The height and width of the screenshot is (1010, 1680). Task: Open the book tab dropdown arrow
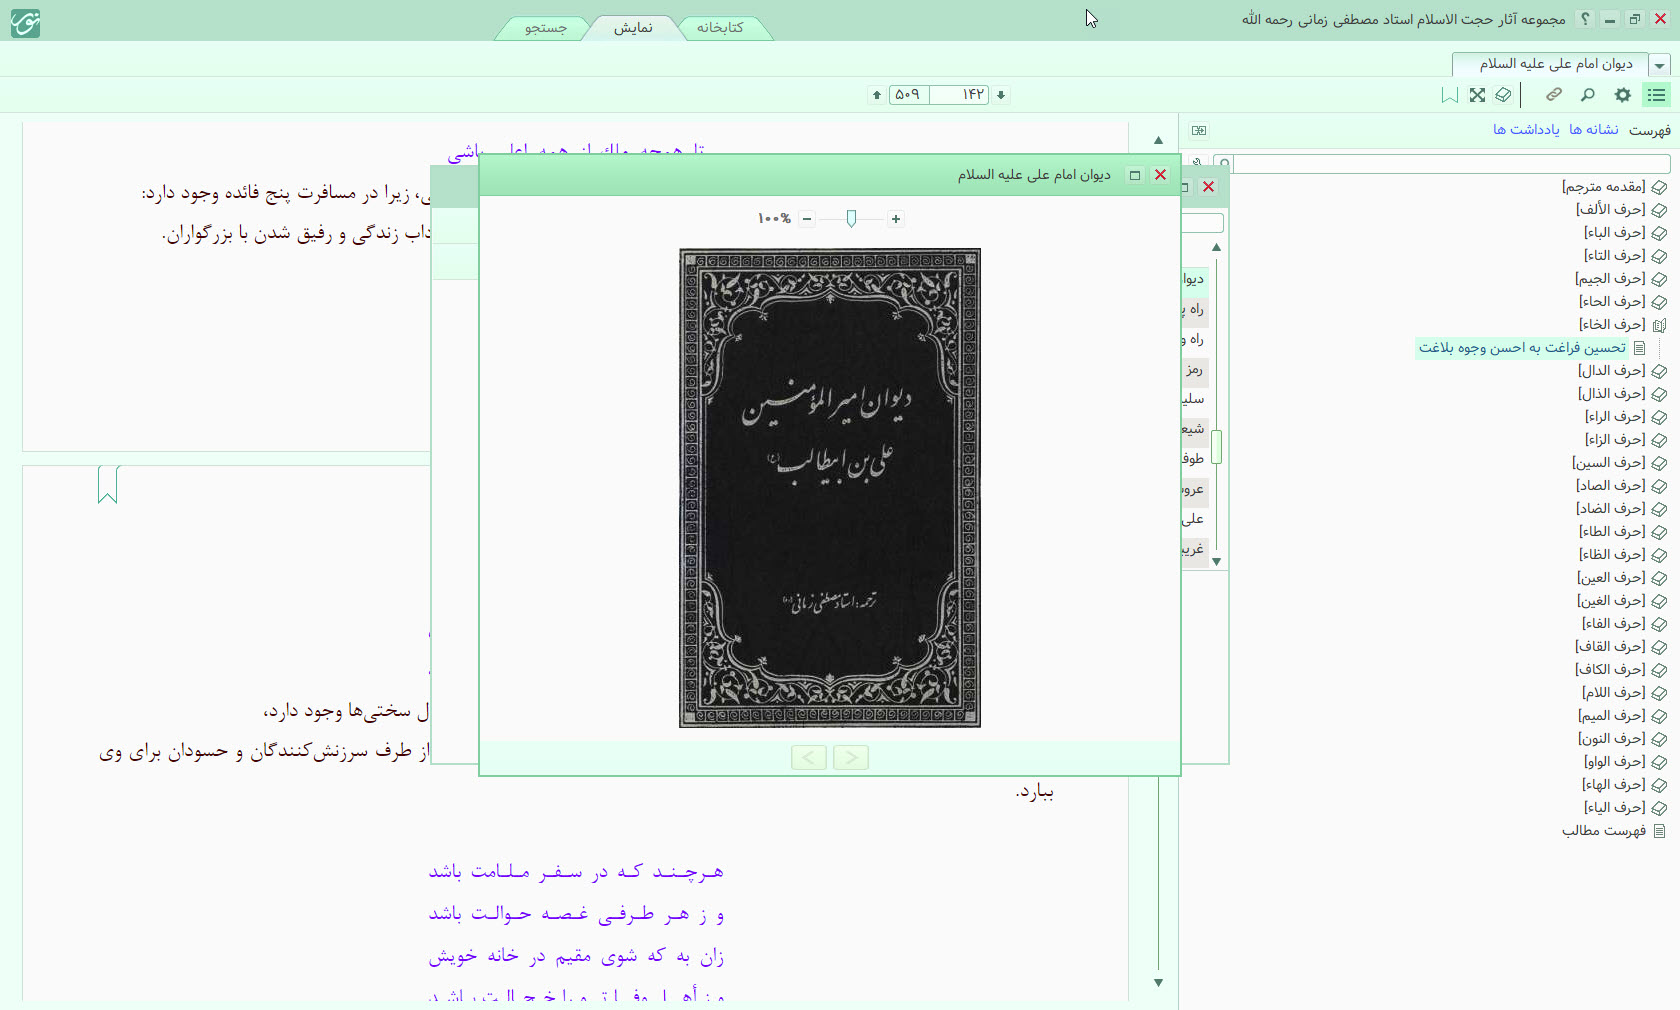click(1660, 65)
